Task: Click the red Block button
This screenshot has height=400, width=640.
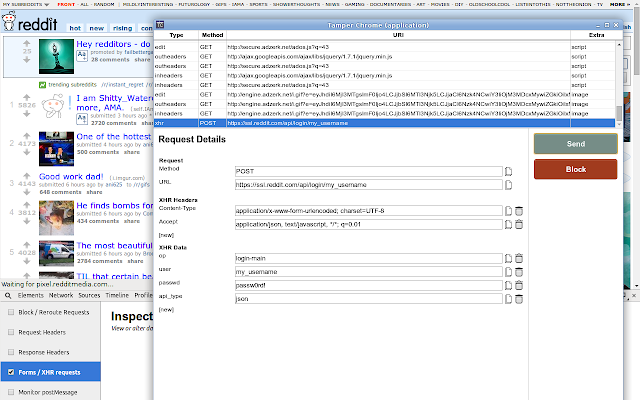Action: [x=575, y=169]
